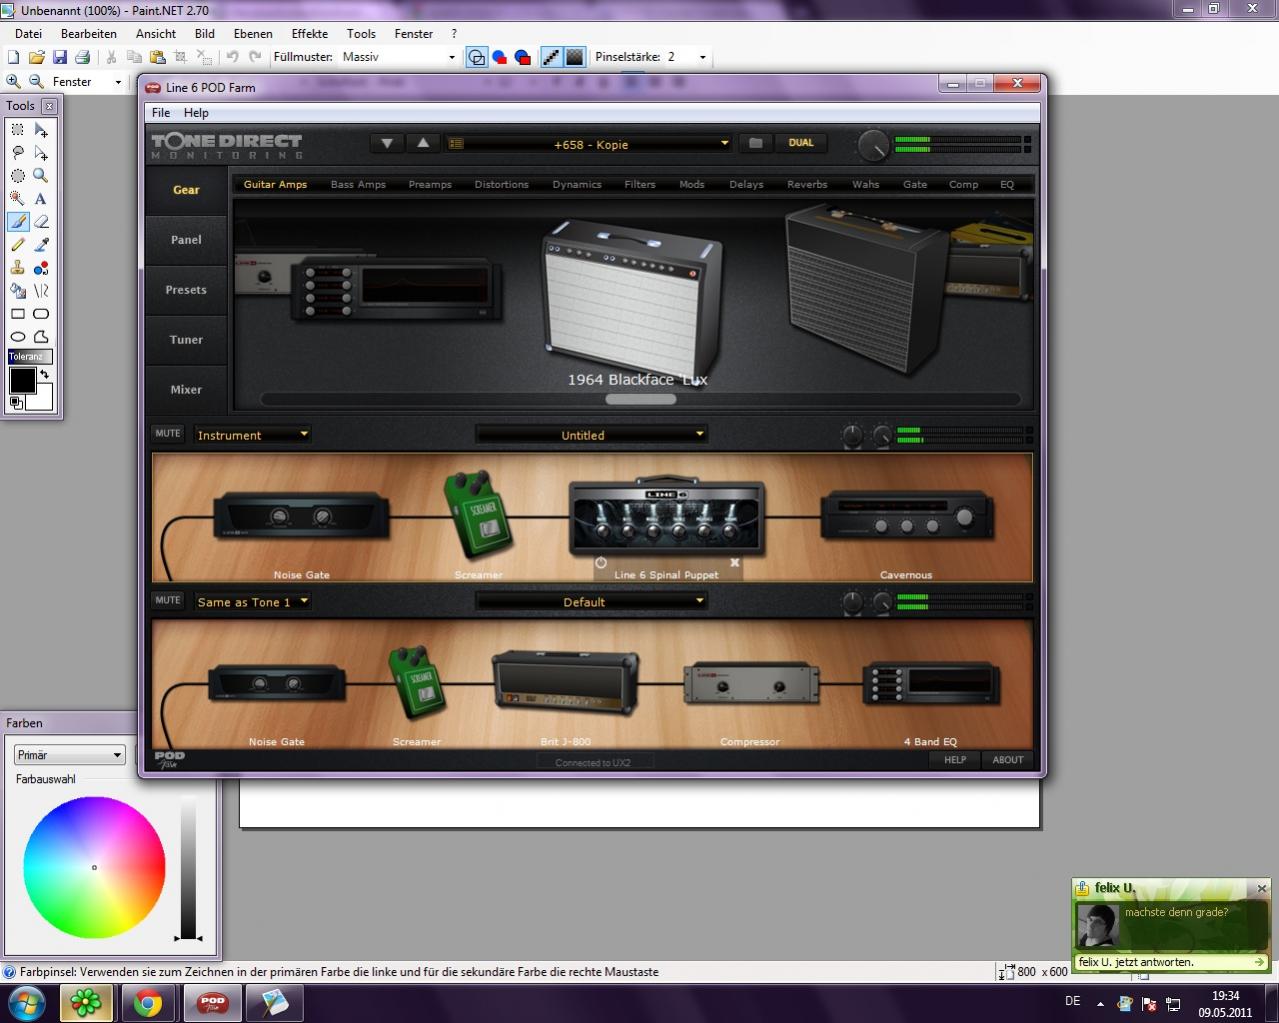
Task: Select the Magic Wand tool
Action: (x=17, y=199)
